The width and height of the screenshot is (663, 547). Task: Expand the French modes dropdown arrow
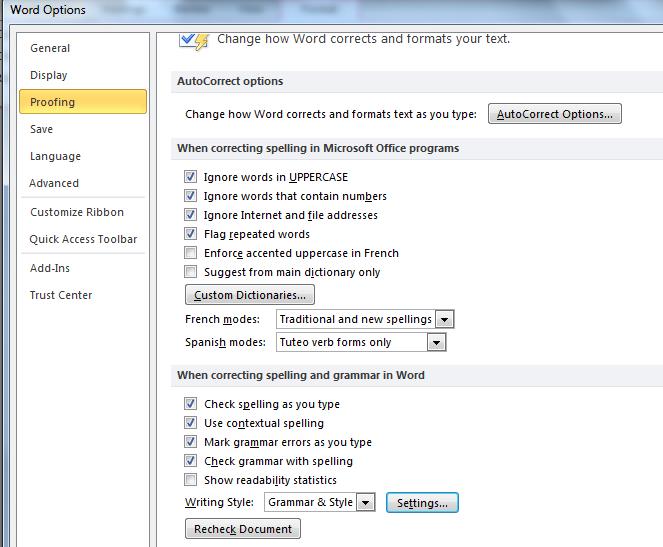point(444,320)
